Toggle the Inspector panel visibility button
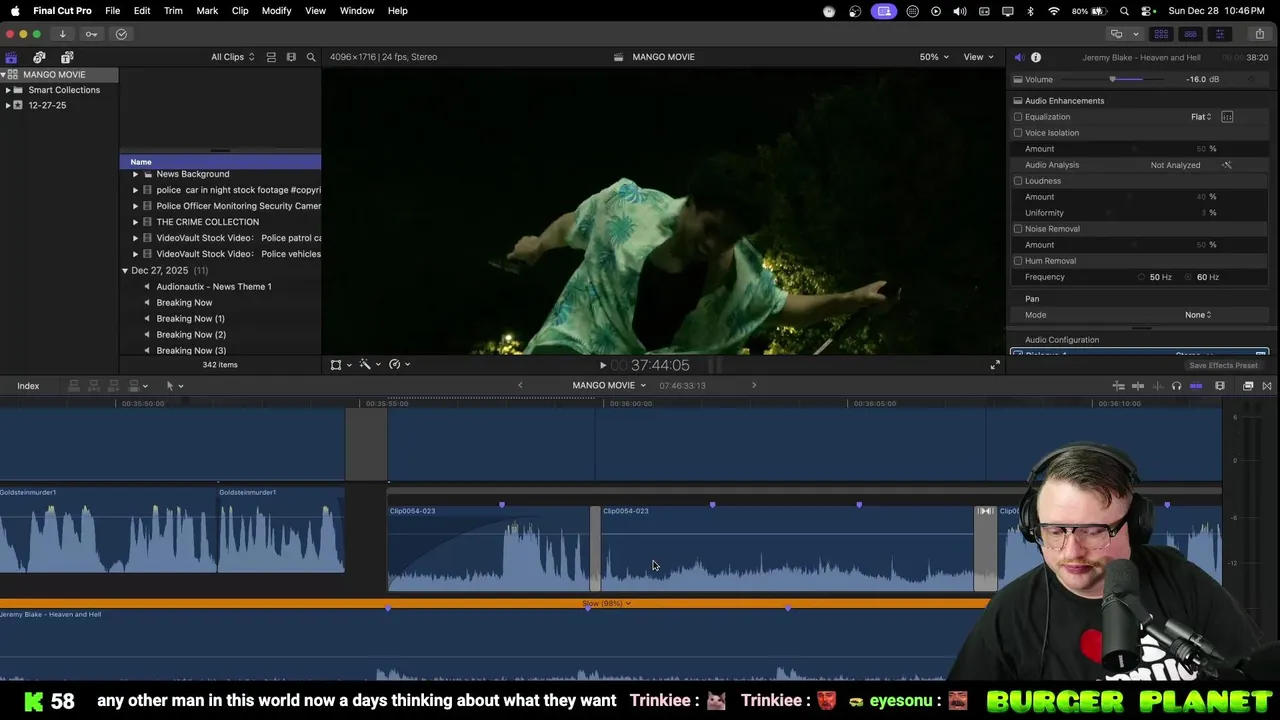Viewport: 1280px width, 720px height. click(1219, 34)
